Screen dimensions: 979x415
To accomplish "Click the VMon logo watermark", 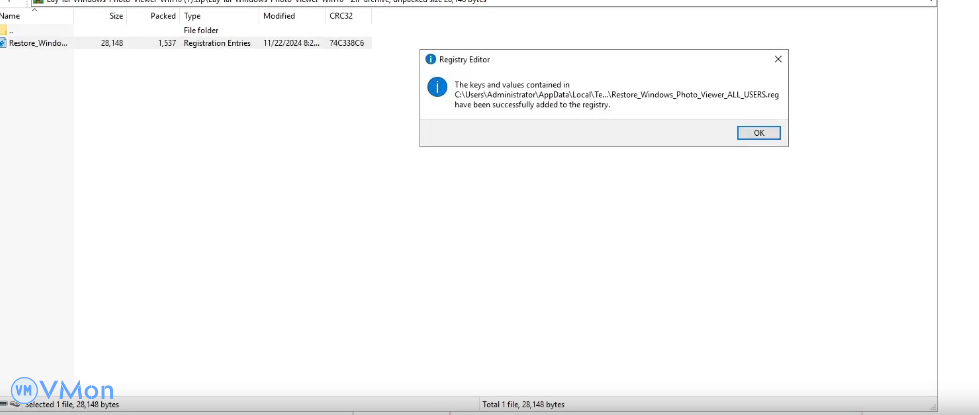I will [x=62, y=390].
